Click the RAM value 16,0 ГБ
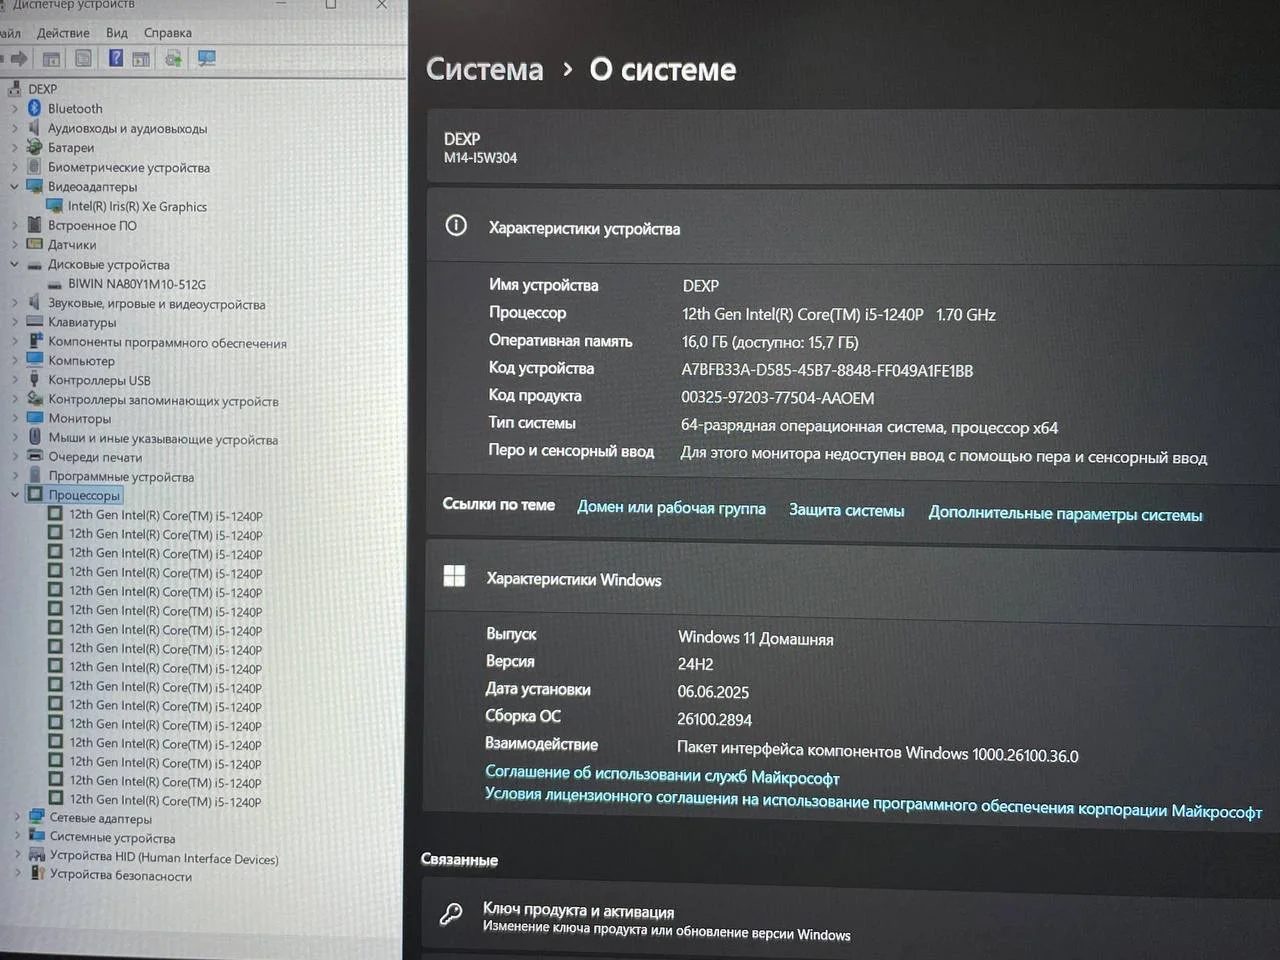The image size is (1280, 960). coord(770,342)
